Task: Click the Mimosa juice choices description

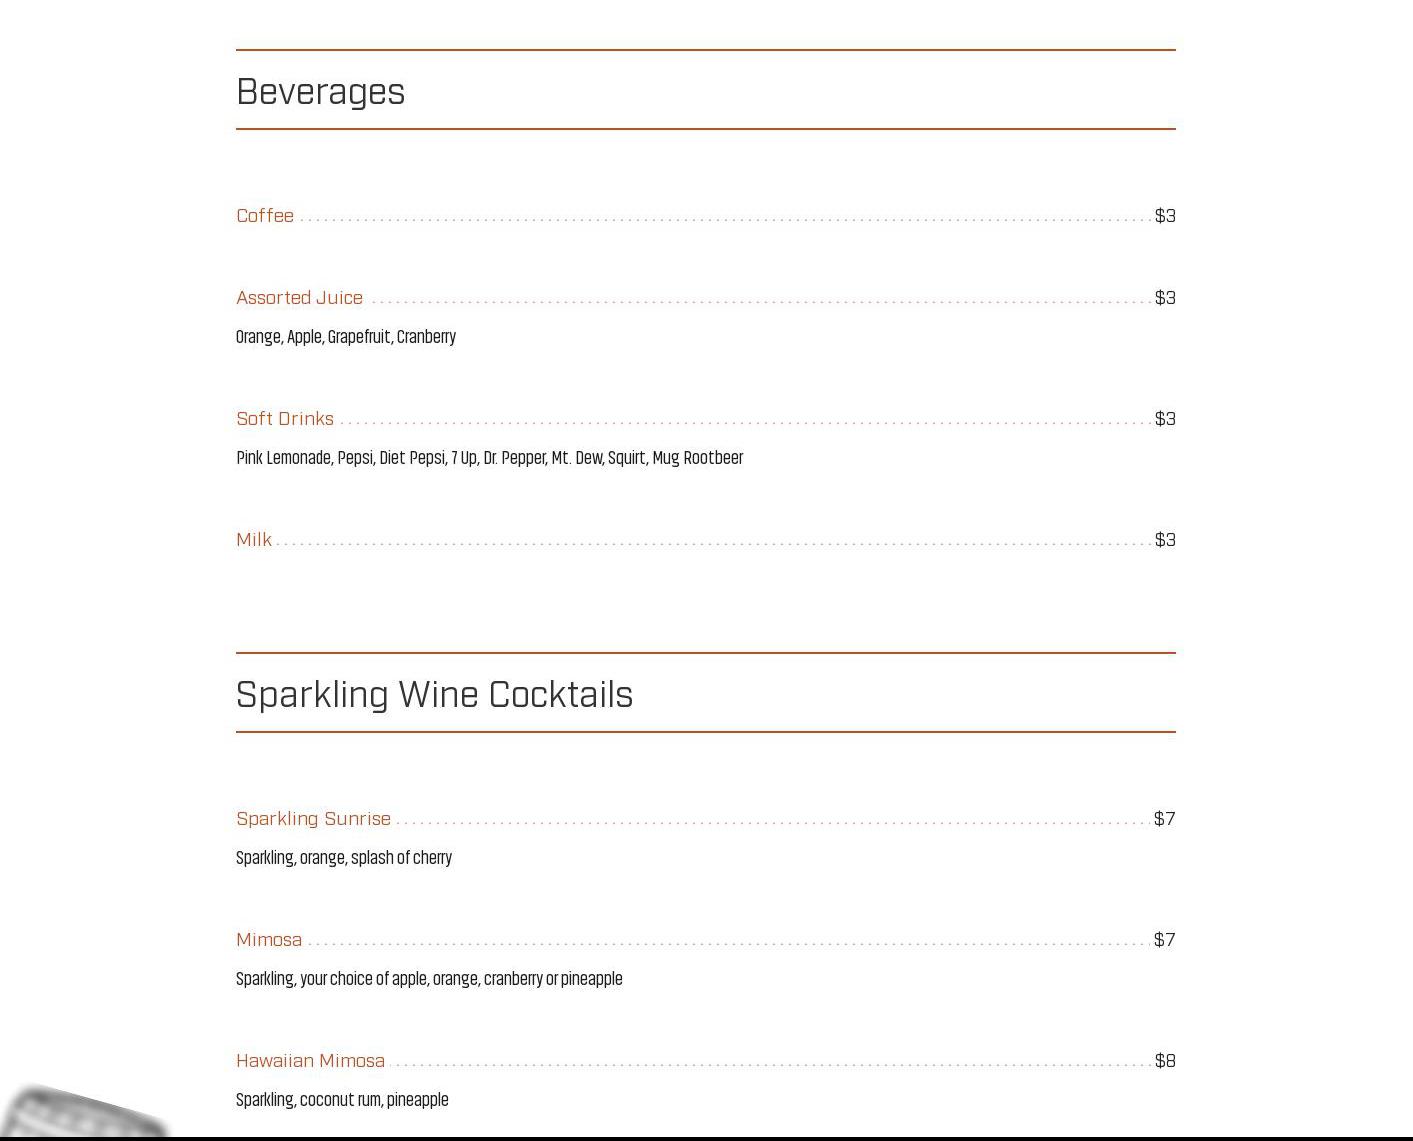Action: (429, 979)
